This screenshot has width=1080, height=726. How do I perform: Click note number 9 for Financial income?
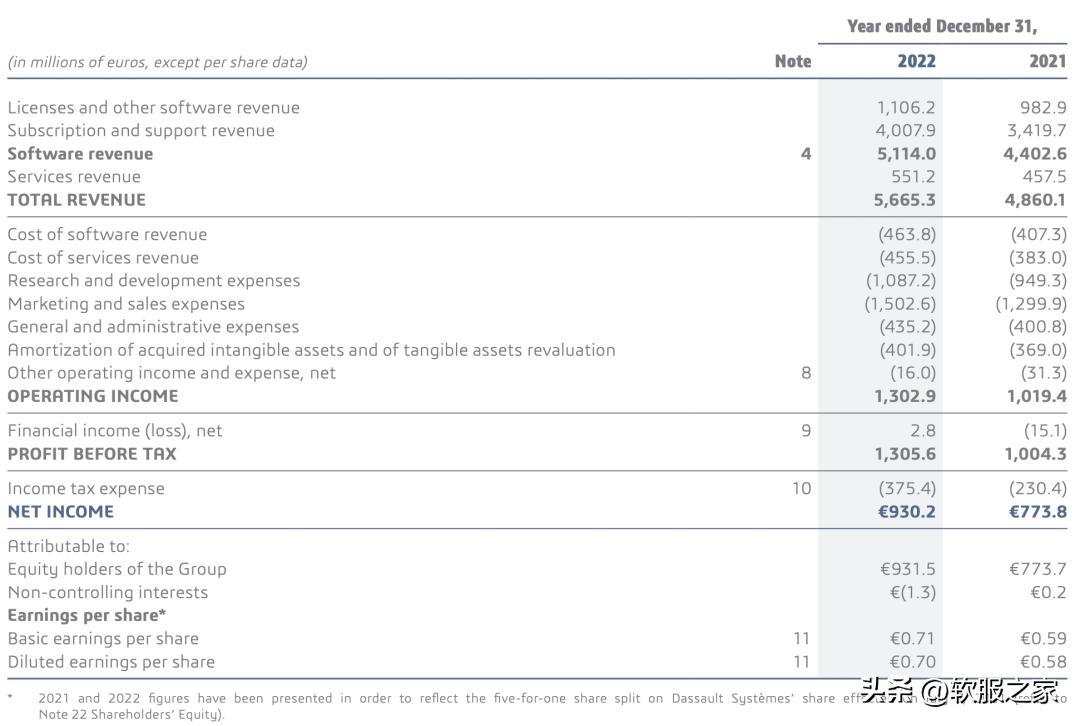point(805,430)
